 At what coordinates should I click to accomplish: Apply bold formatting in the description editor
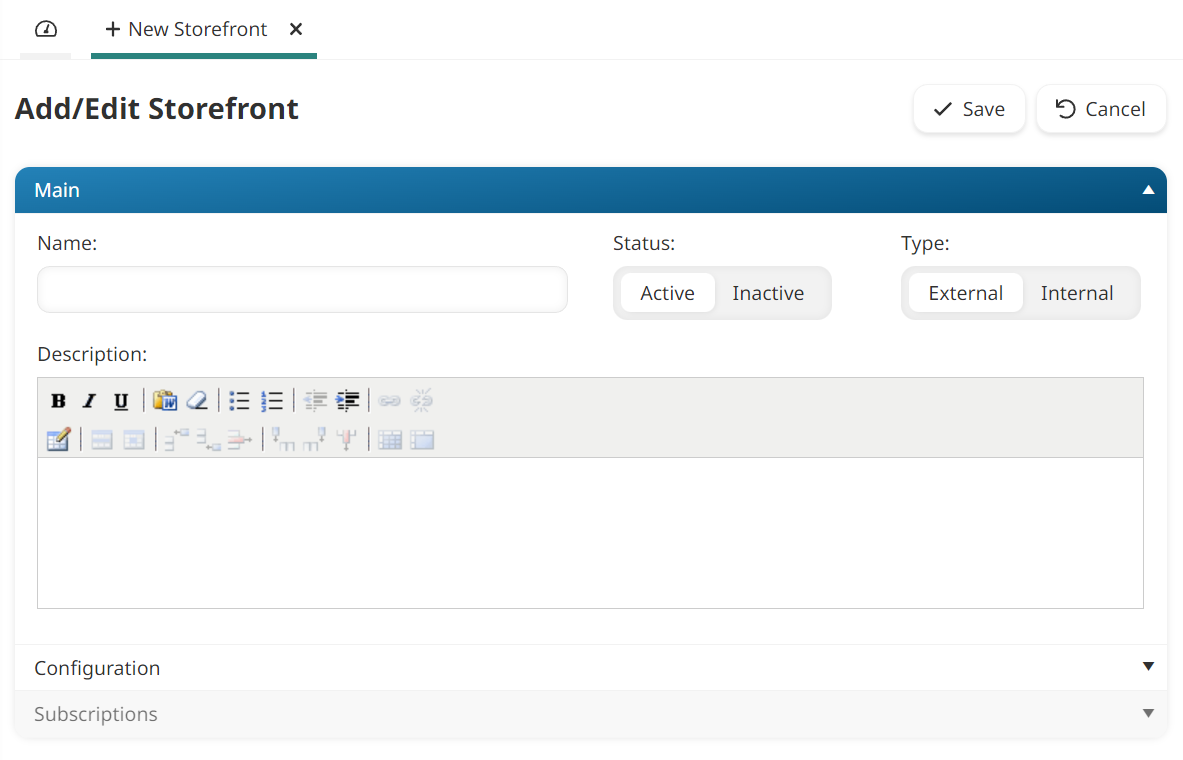point(58,400)
